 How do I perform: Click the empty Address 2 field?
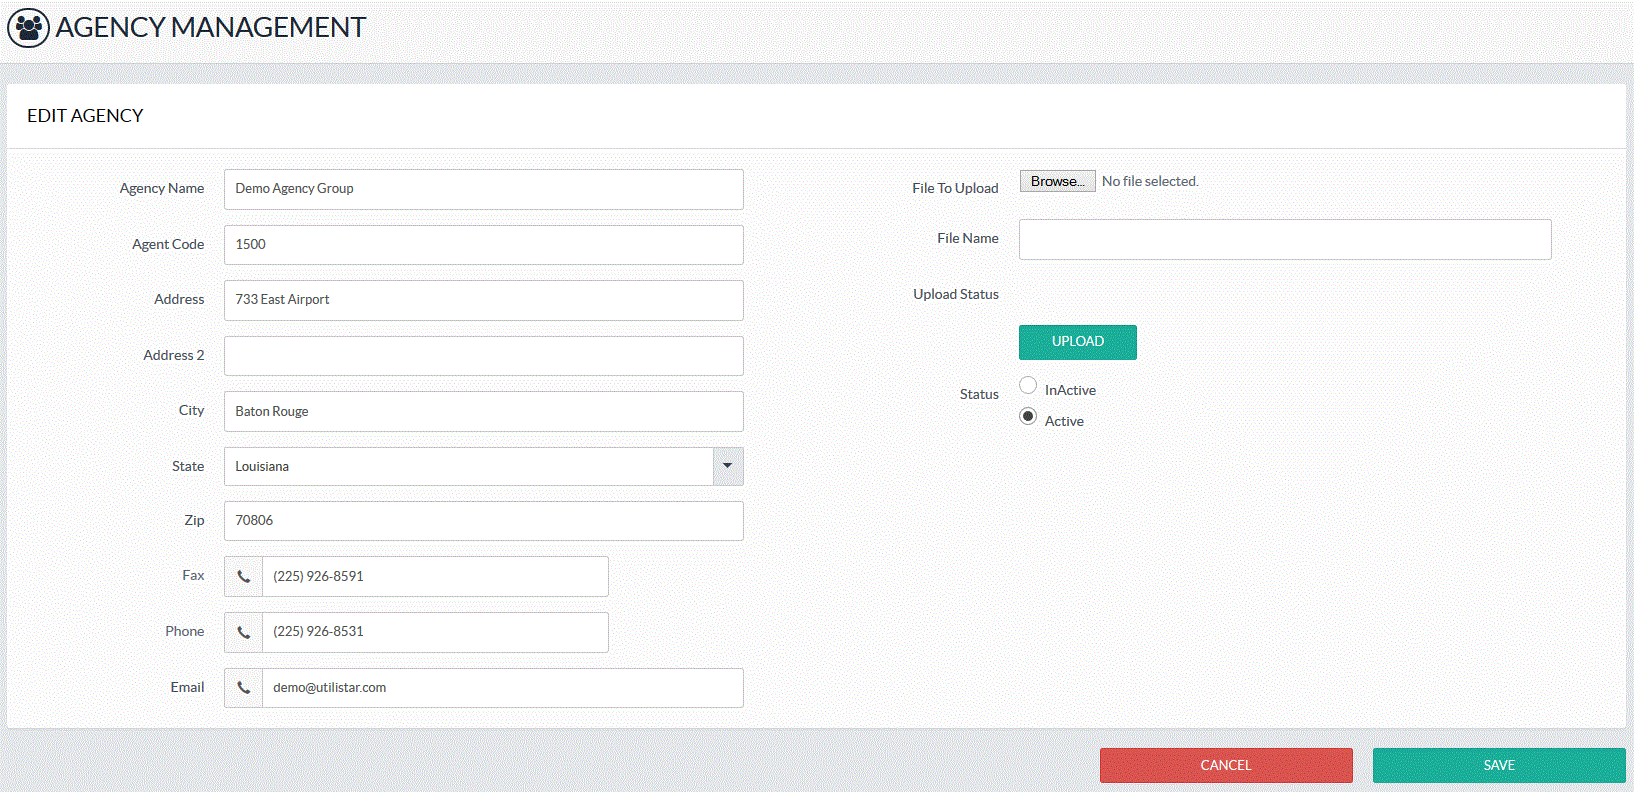tap(484, 356)
